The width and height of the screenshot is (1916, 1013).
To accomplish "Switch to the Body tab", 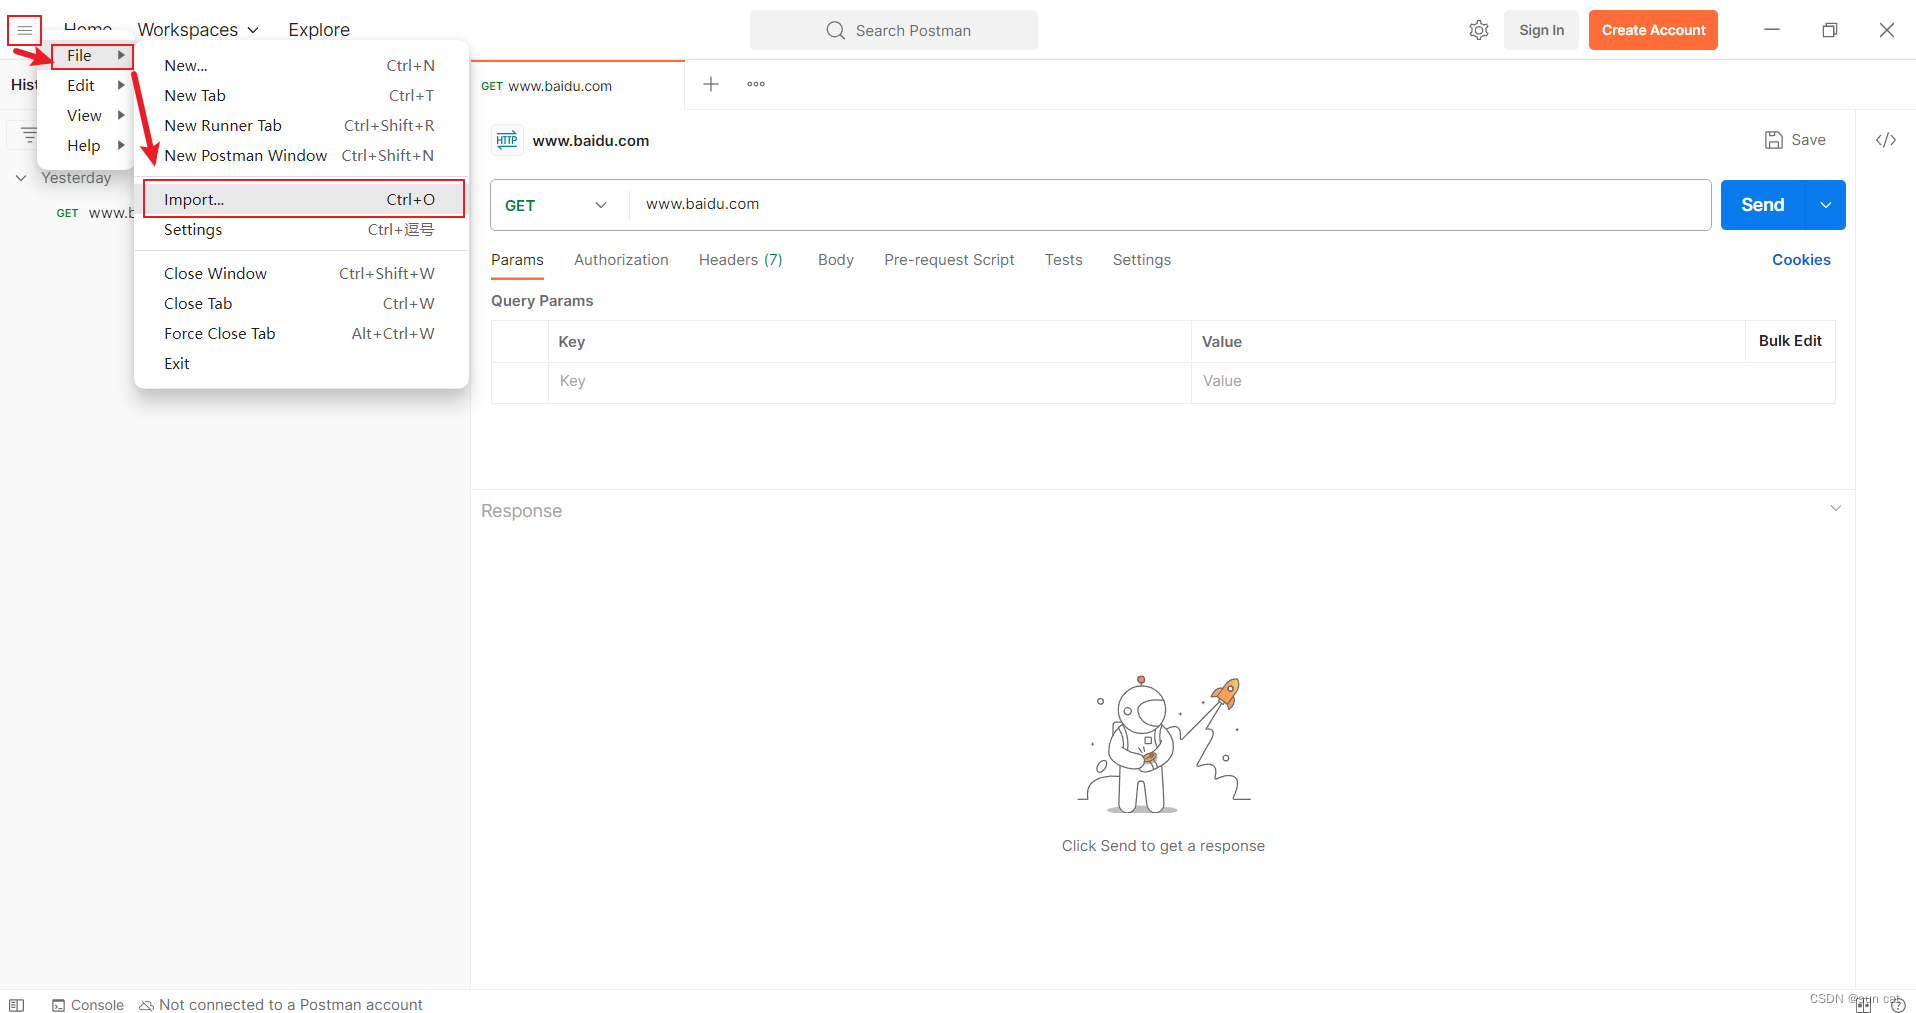I will click(836, 260).
